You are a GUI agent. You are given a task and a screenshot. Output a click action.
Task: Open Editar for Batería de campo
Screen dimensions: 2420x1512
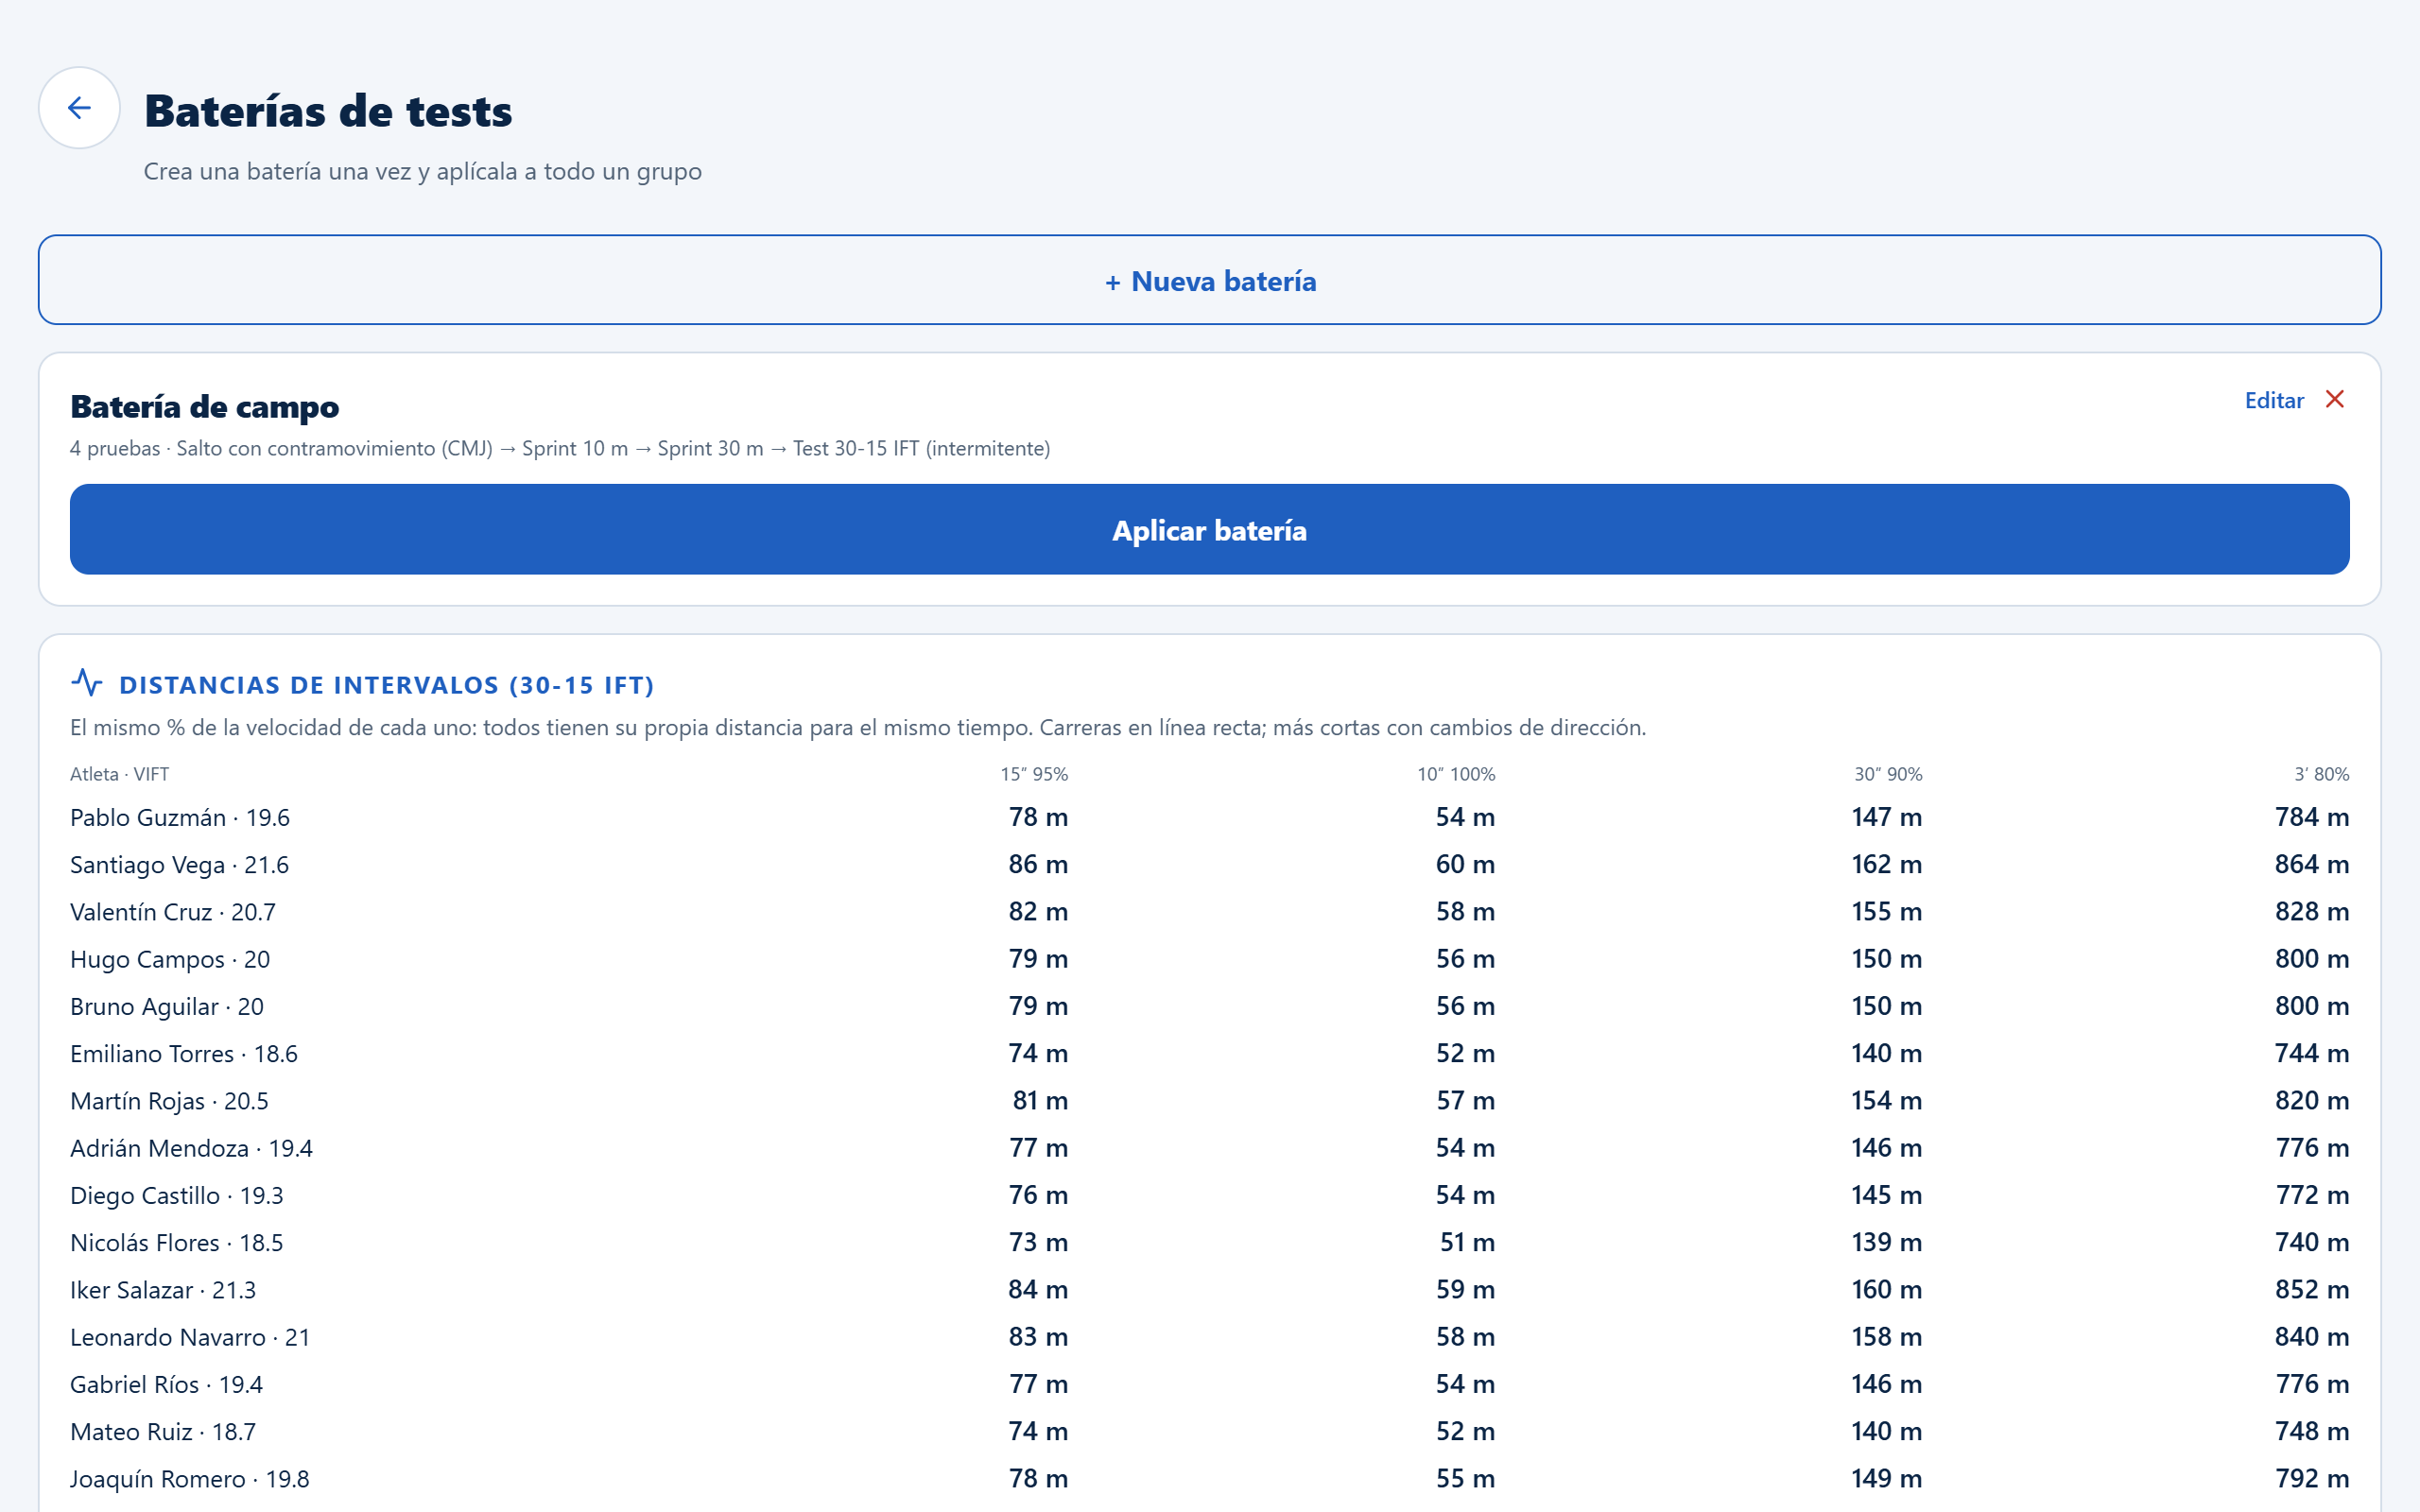(2274, 400)
